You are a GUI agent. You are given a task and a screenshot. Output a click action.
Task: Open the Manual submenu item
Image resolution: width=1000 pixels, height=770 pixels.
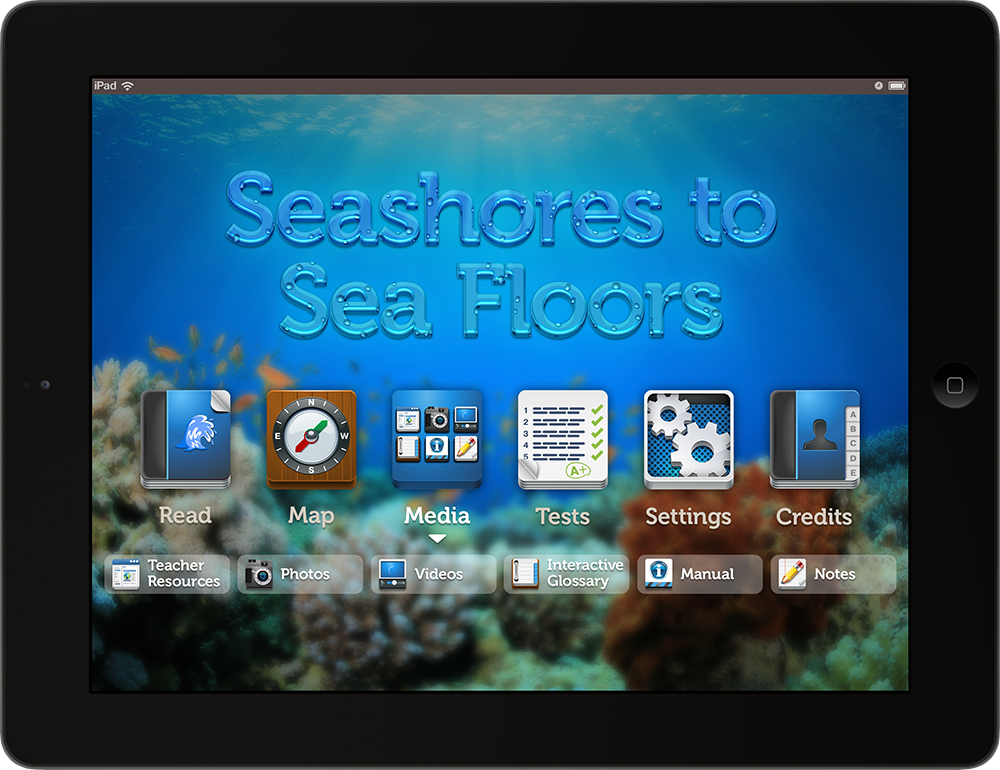(700, 574)
